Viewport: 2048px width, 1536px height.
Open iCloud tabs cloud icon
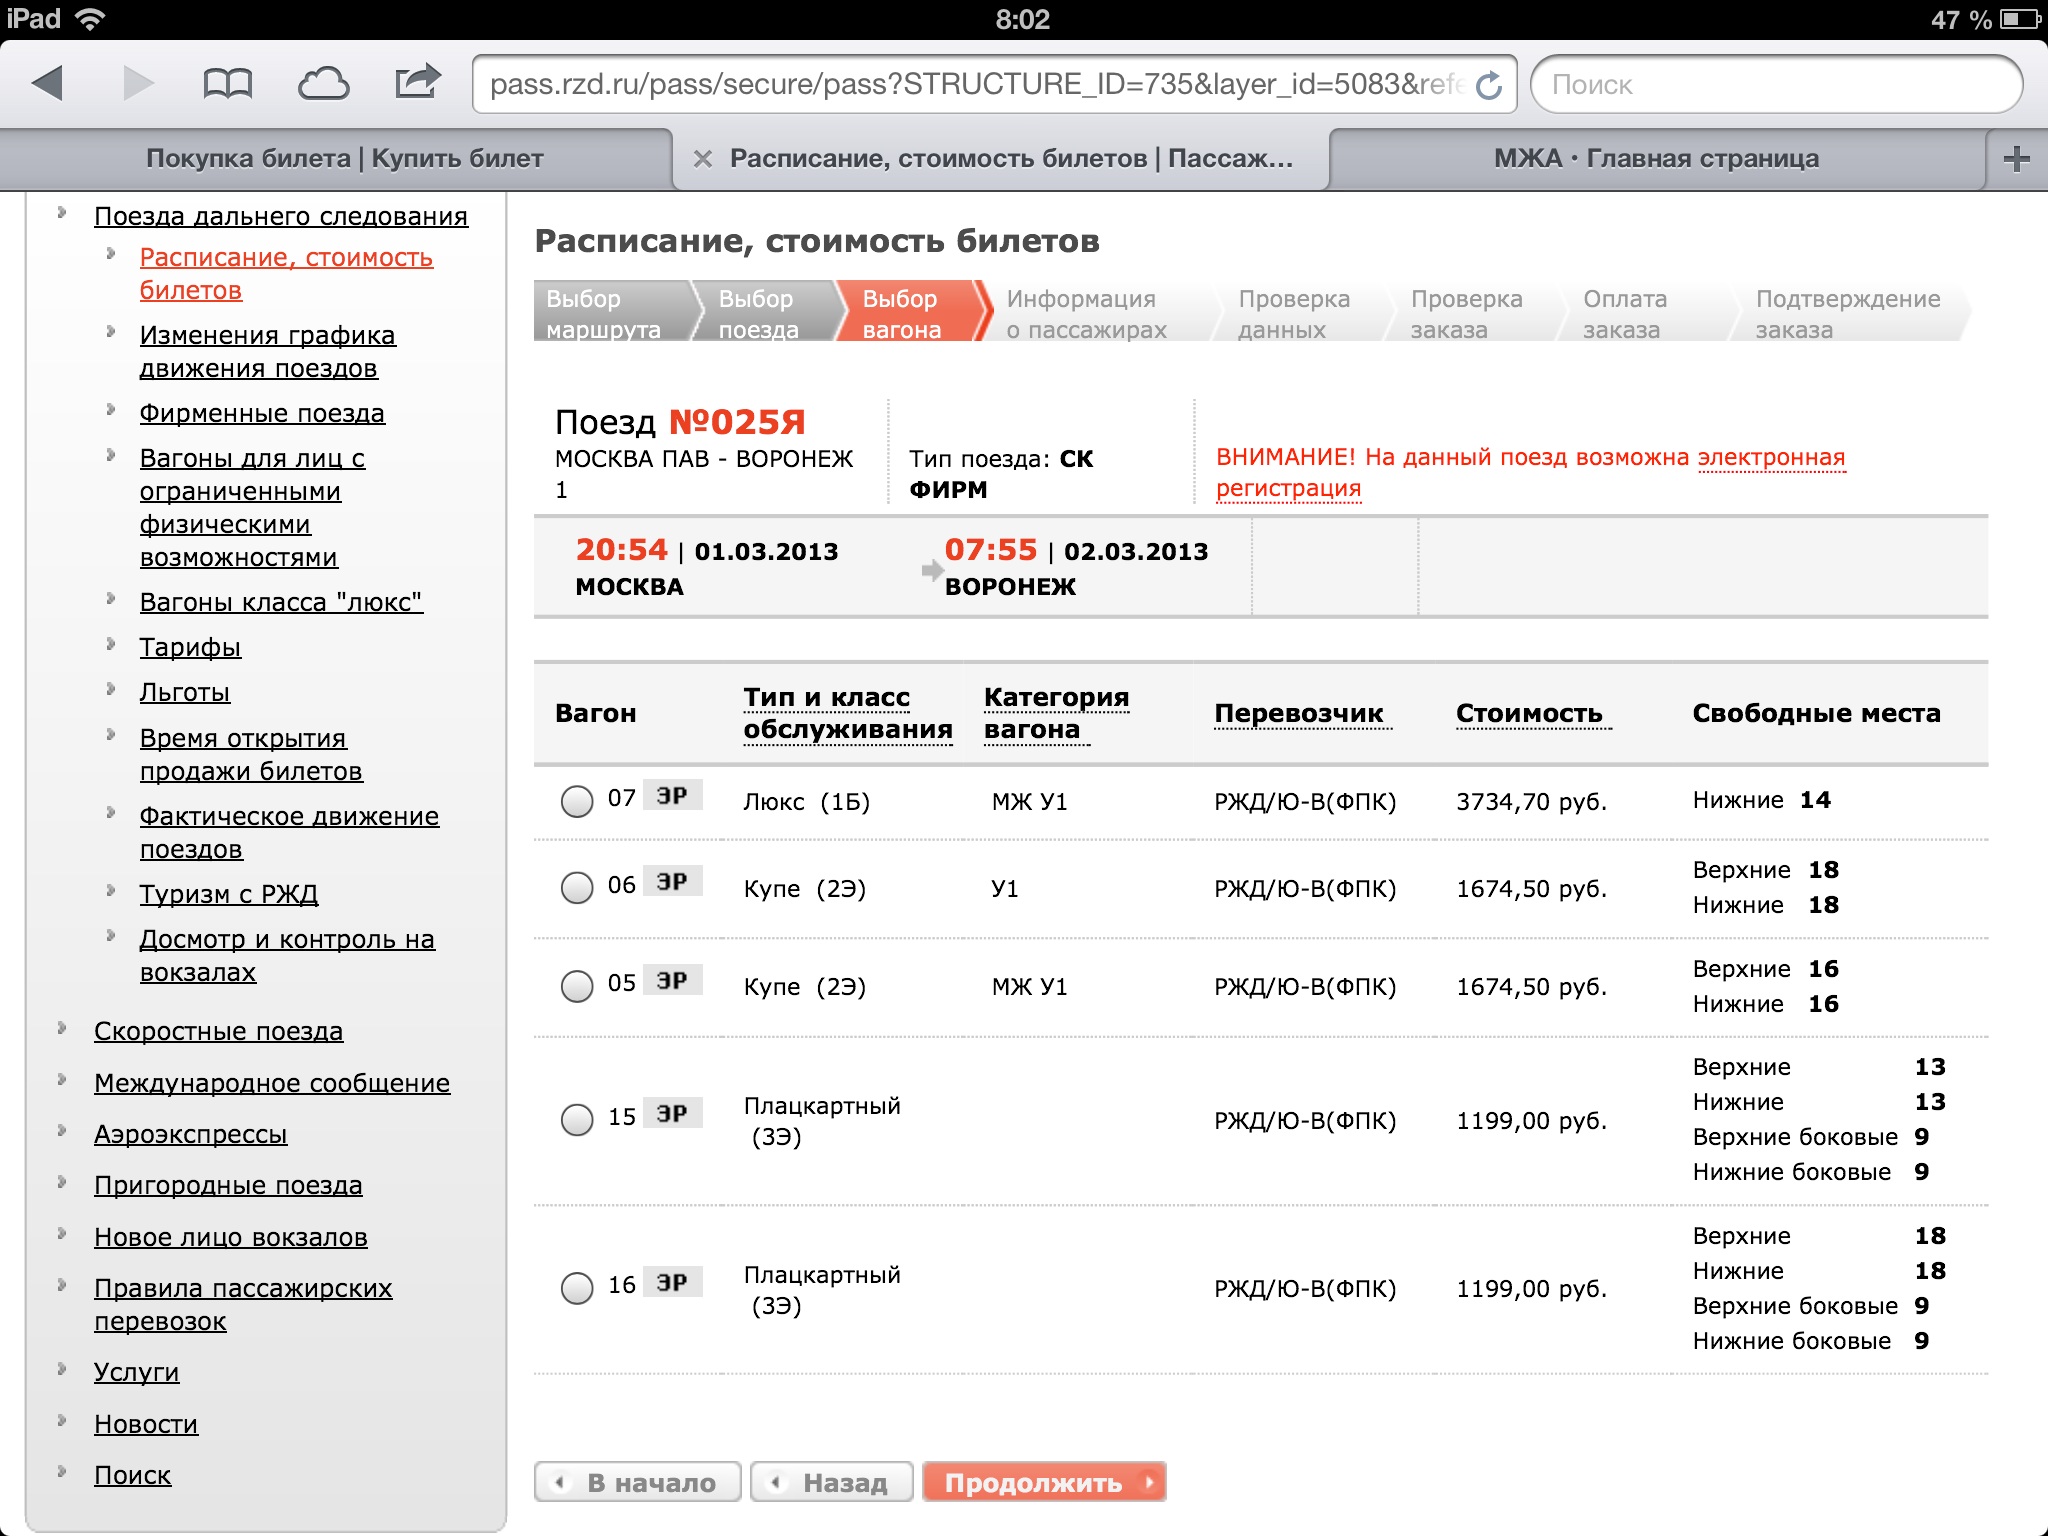[x=323, y=84]
